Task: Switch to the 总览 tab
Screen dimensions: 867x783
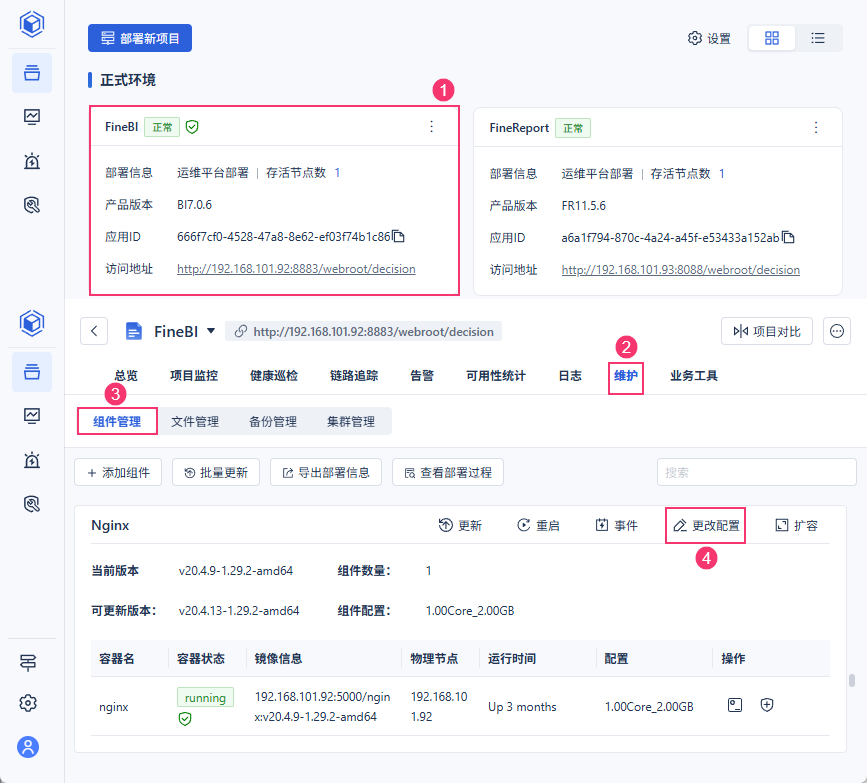Action: (x=126, y=376)
